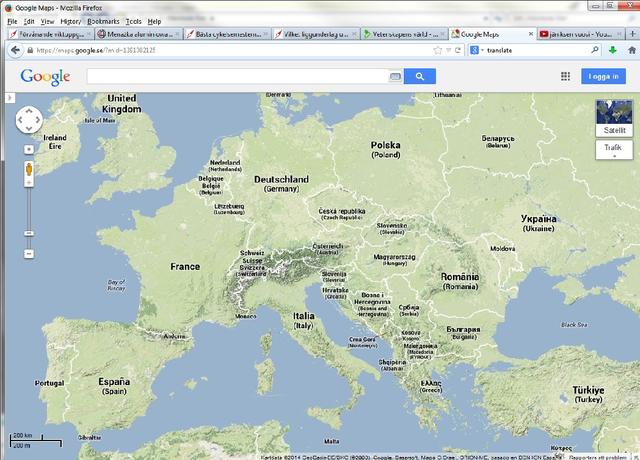This screenshot has height=460, width=640.
Task: Switch to the 'Förvånande' first tab
Action: tap(50, 34)
